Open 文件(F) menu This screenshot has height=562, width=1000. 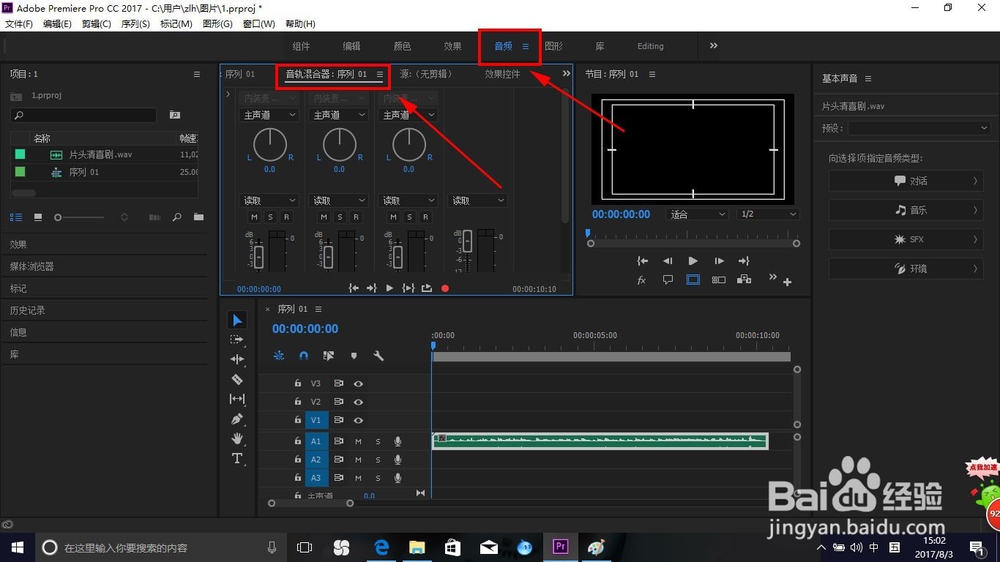click(19, 24)
